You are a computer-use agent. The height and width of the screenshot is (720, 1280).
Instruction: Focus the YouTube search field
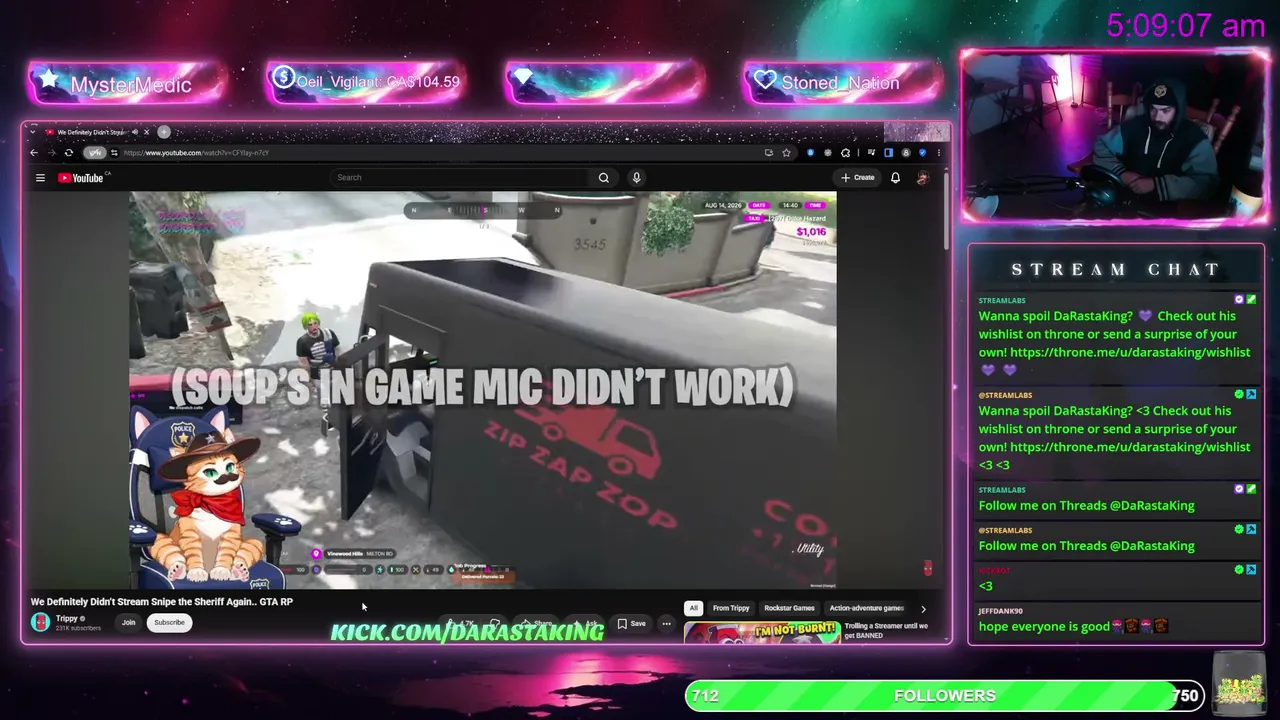coord(460,178)
